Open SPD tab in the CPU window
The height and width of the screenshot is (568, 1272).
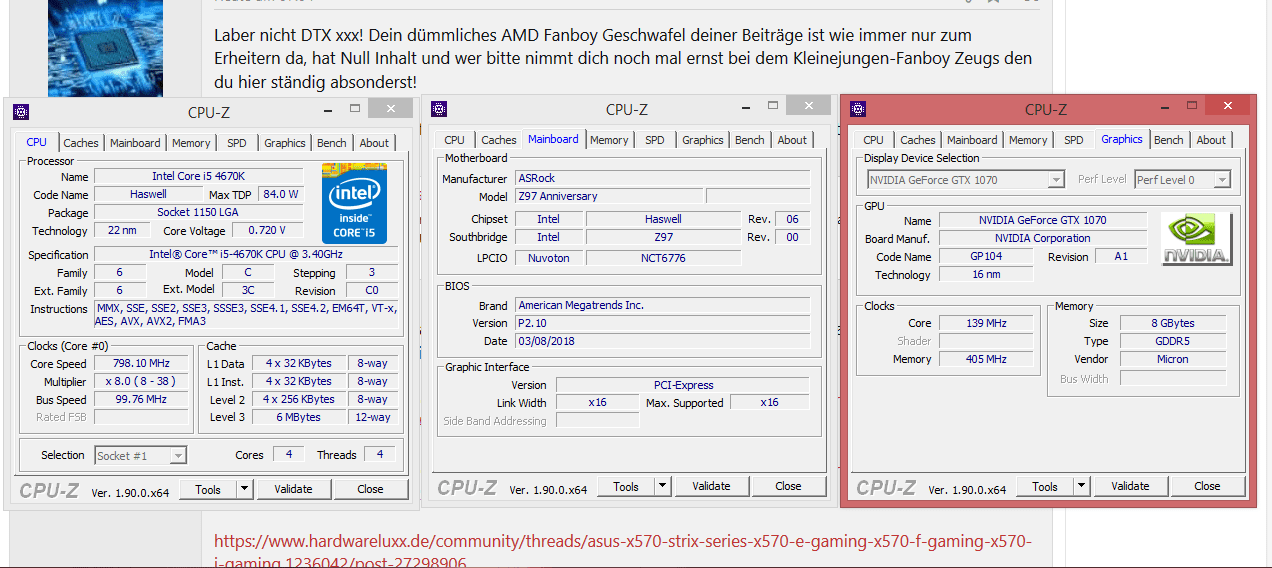point(237,143)
